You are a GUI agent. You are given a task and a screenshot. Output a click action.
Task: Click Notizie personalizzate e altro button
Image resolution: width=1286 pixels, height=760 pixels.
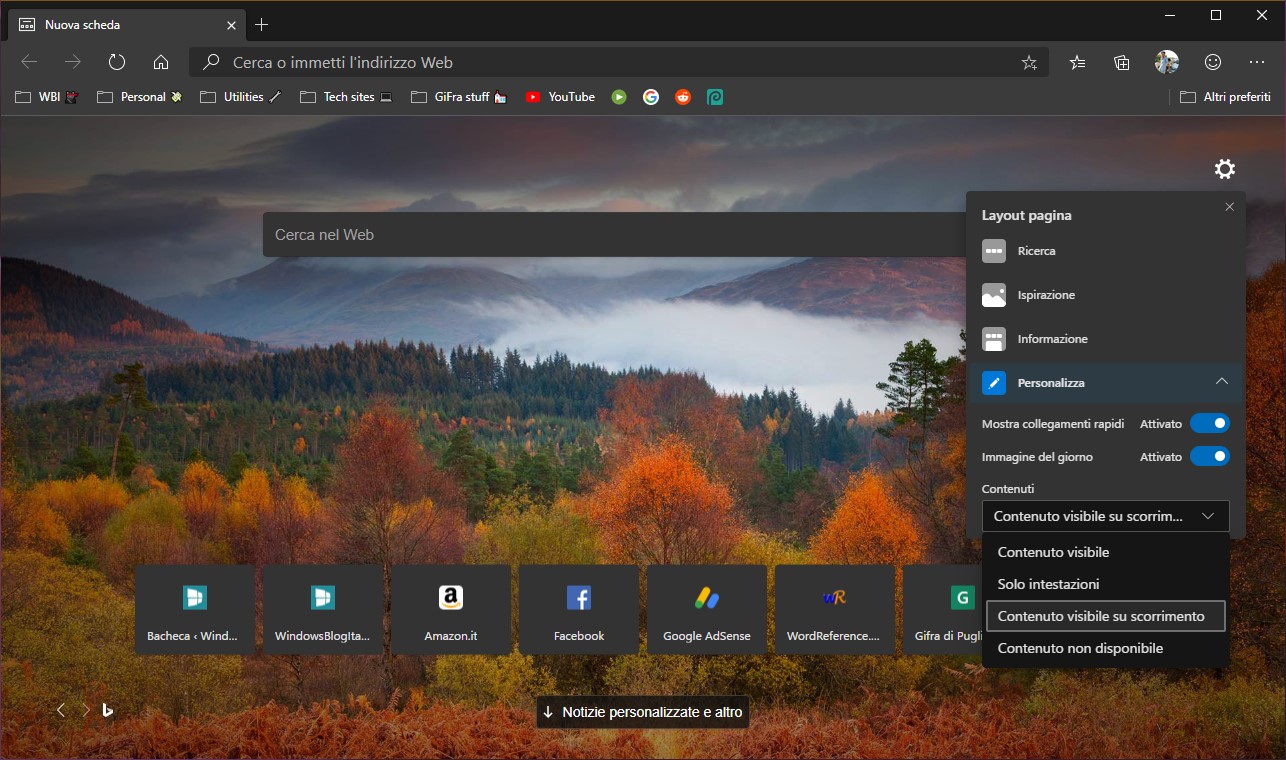tap(643, 712)
